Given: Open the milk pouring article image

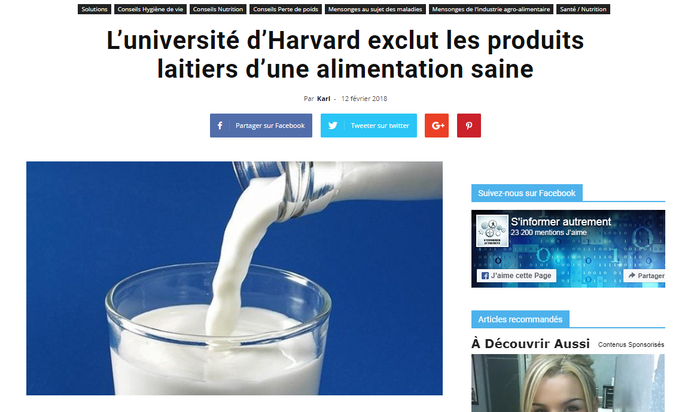Looking at the screenshot, I should tap(234, 278).
